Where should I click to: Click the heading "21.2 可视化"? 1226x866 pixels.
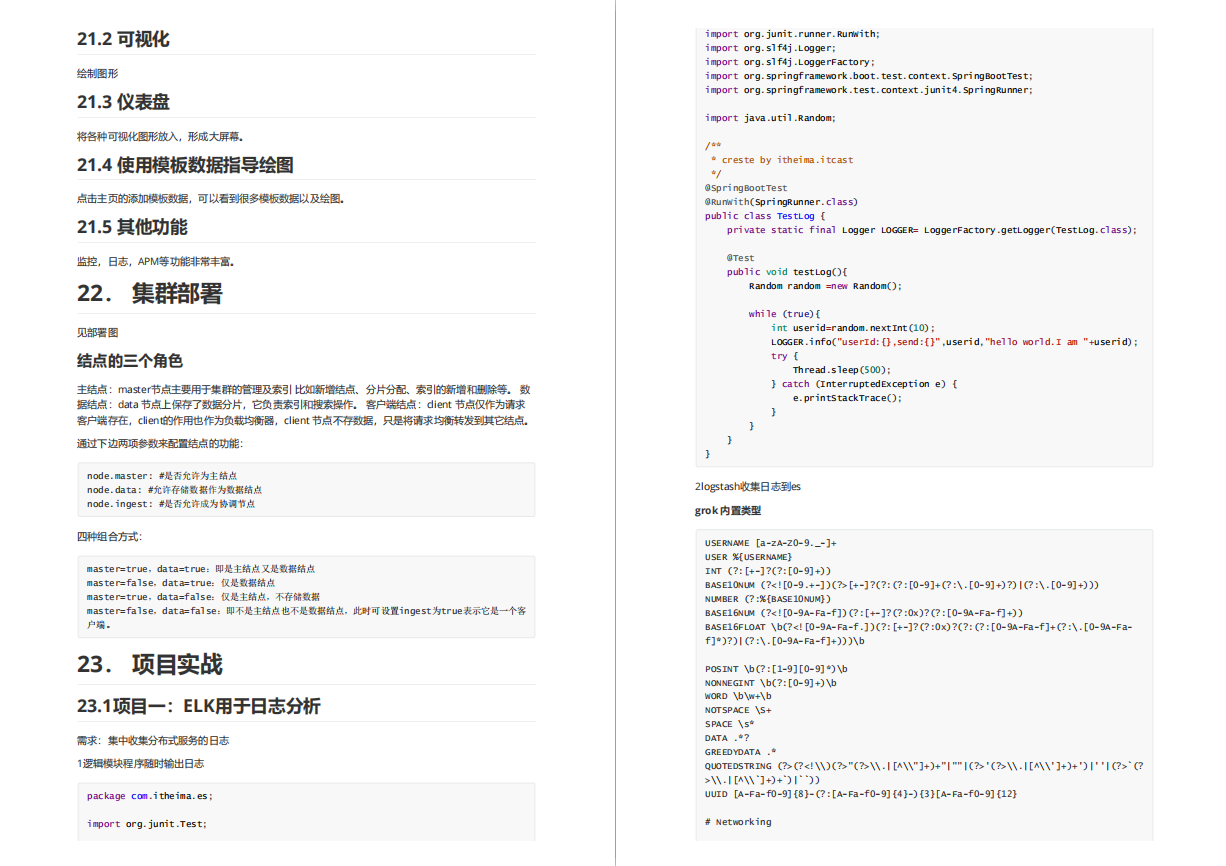pos(123,39)
